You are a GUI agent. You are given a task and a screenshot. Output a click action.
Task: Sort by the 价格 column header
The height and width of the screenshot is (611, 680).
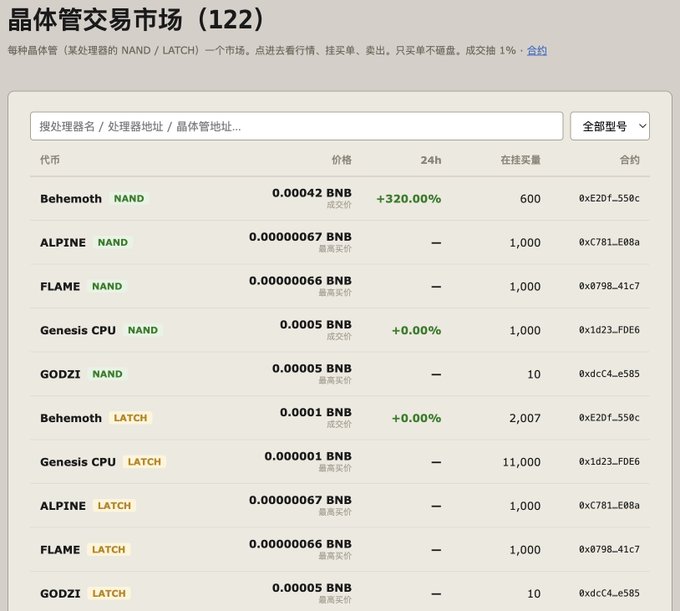pos(341,160)
